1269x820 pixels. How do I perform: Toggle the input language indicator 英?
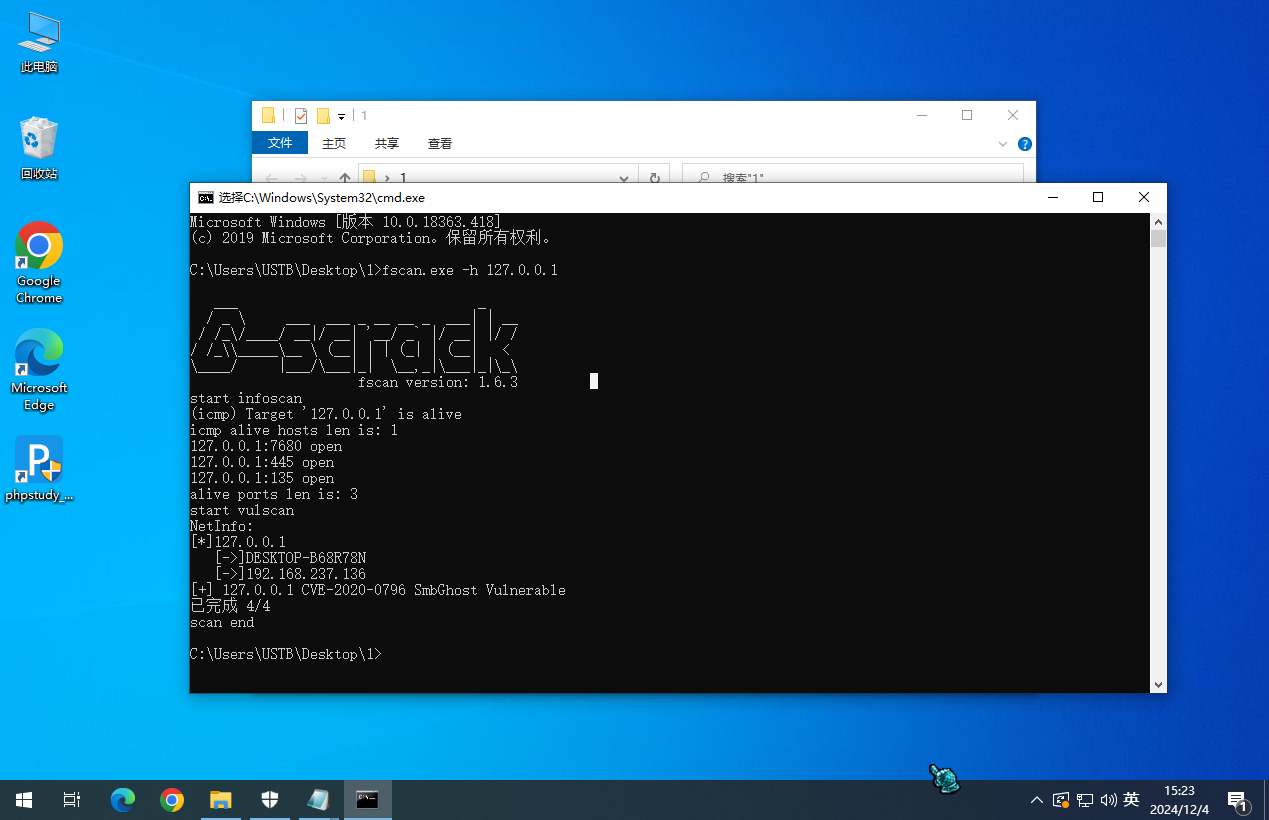pyautogui.click(x=1131, y=800)
